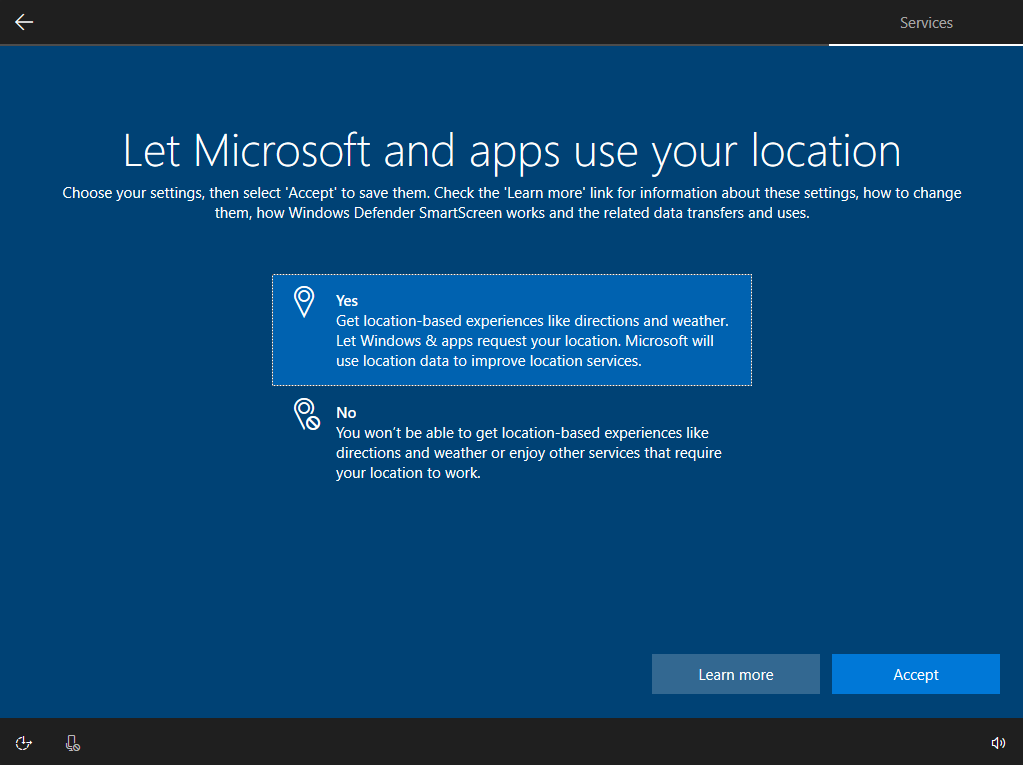Viewport: 1023px width, 765px height.
Task: Click the blocked location icon beside No
Action: click(306, 414)
